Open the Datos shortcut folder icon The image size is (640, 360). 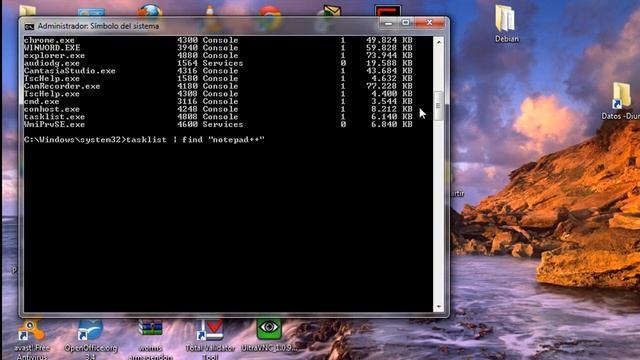click(x=622, y=96)
